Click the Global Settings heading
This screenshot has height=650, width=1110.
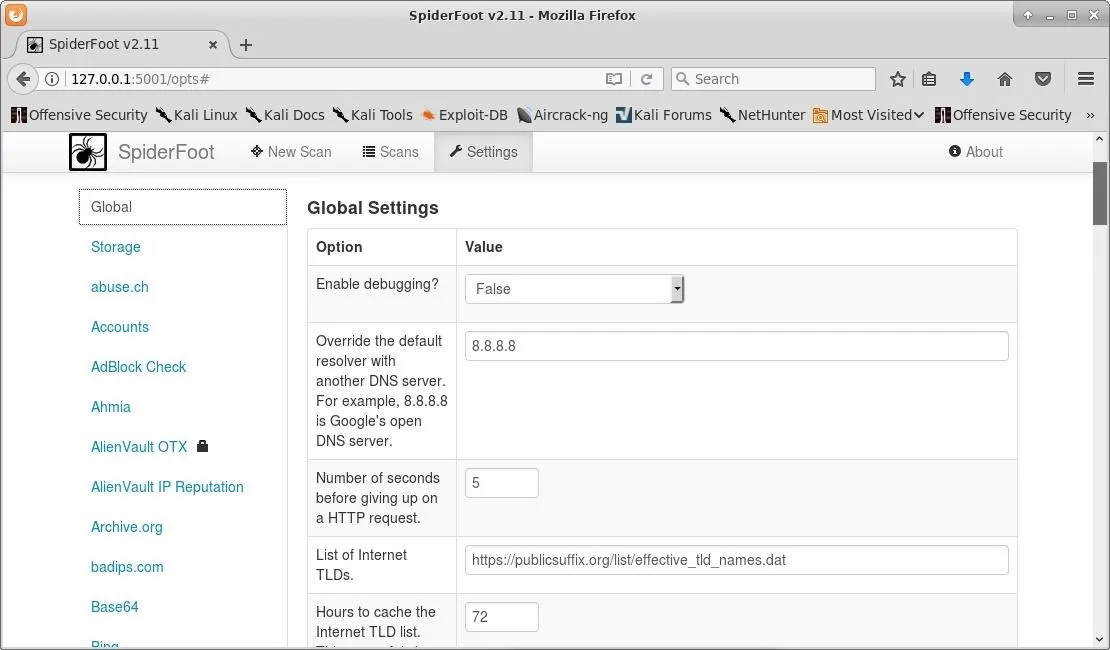(x=373, y=207)
